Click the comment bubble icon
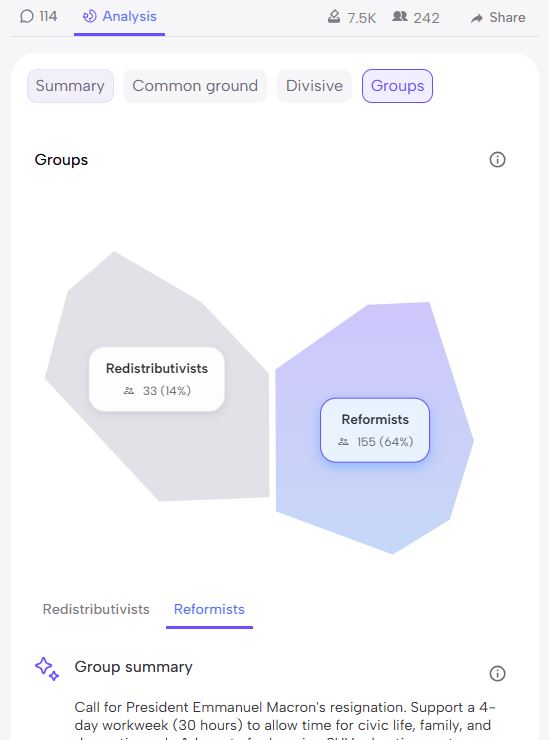Viewport: 549px width, 740px height. [27, 17]
